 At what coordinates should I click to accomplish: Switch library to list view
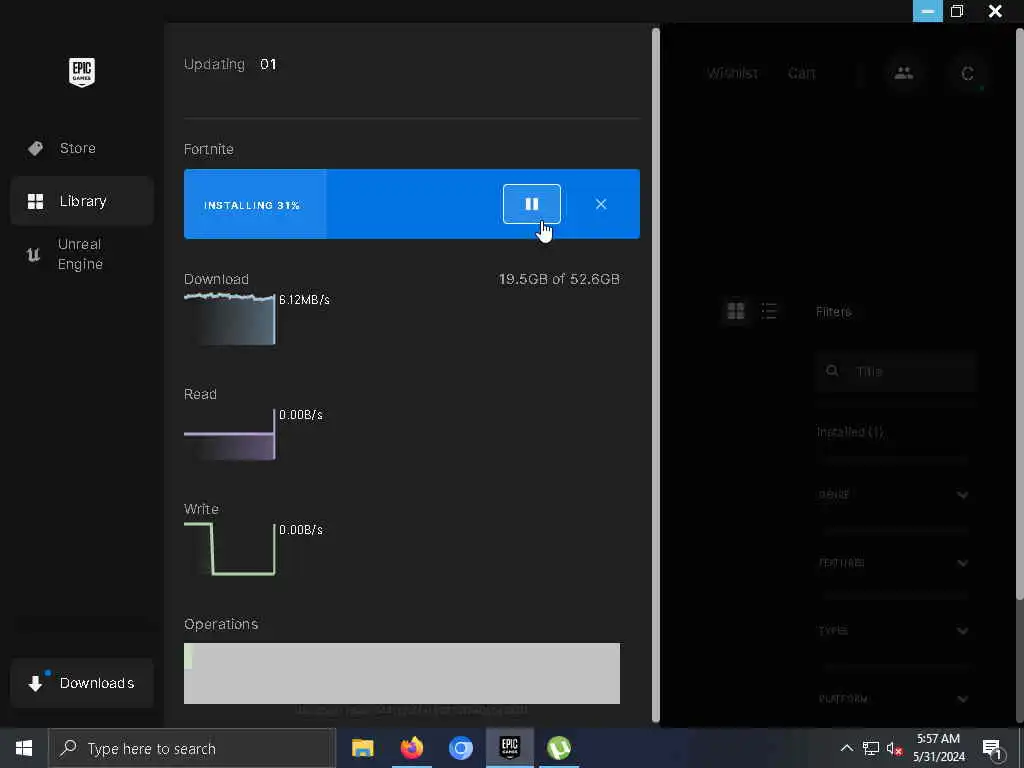[769, 311]
